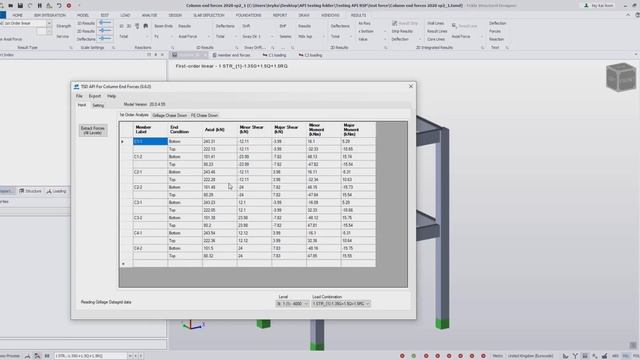Viewport: 640px width, 360px height.
Task: Open File menu in TSD API dialog
Action: (79, 96)
